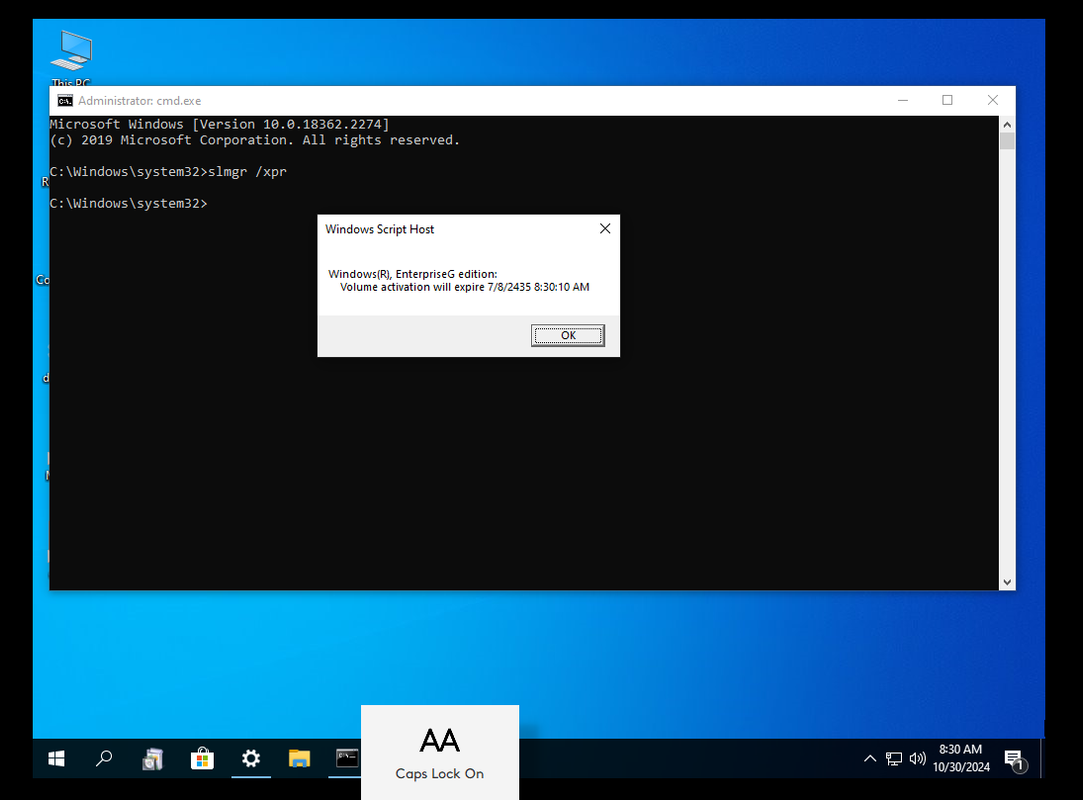The width and height of the screenshot is (1083, 800).
Task: Open the Windows Start menu
Action: (x=57, y=759)
